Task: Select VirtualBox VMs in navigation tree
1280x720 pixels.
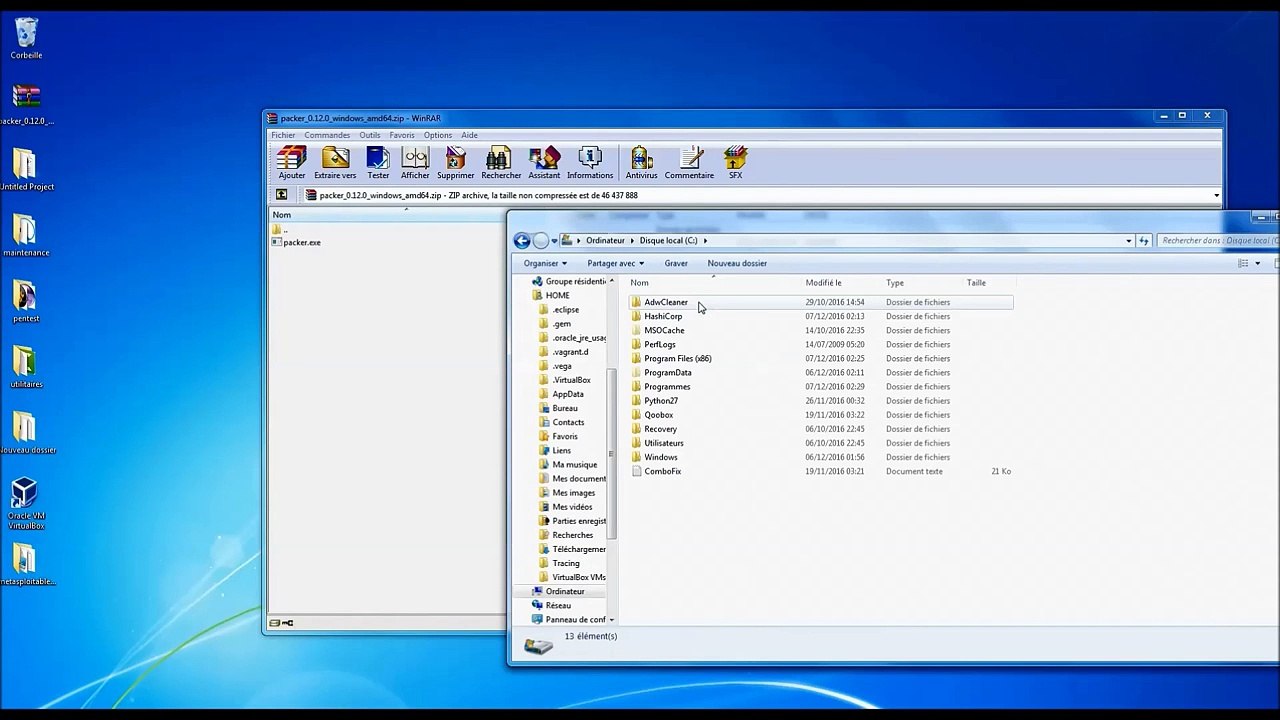Action: click(x=578, y=577)
